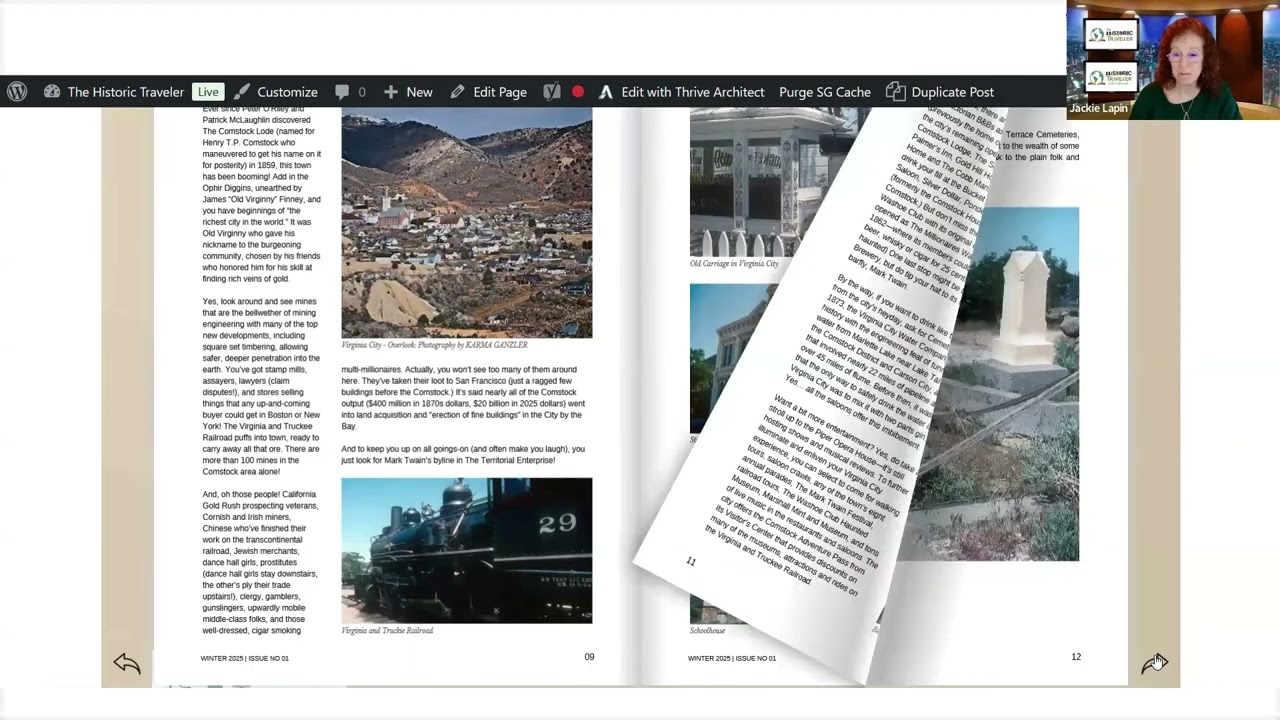Click page number 09
Screen dimensions: 1280x720
pos(589,657)
